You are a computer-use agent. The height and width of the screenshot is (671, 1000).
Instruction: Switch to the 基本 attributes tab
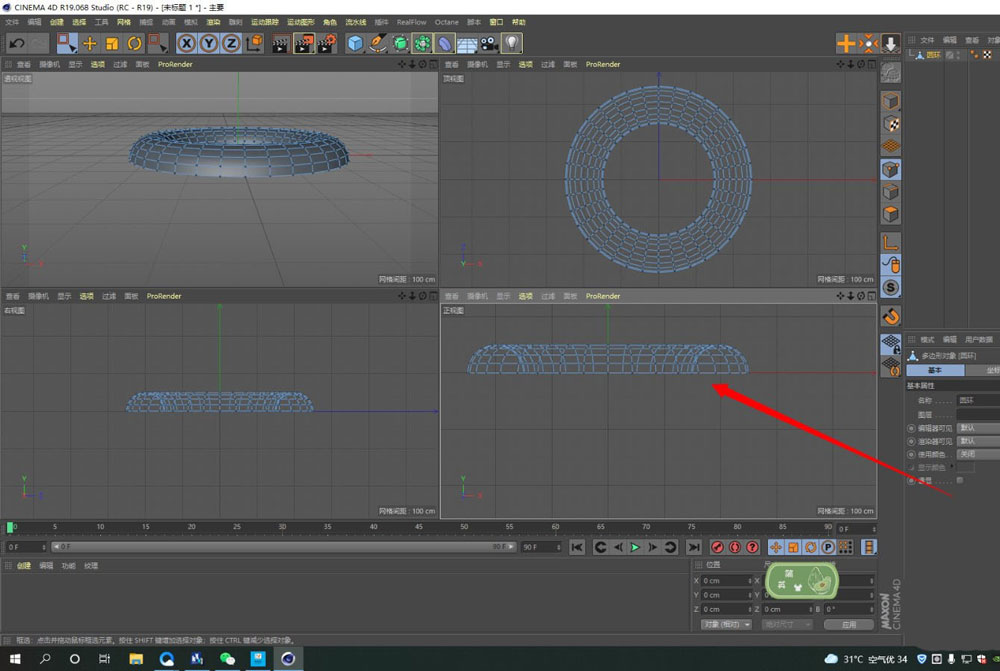coord(935,370)
